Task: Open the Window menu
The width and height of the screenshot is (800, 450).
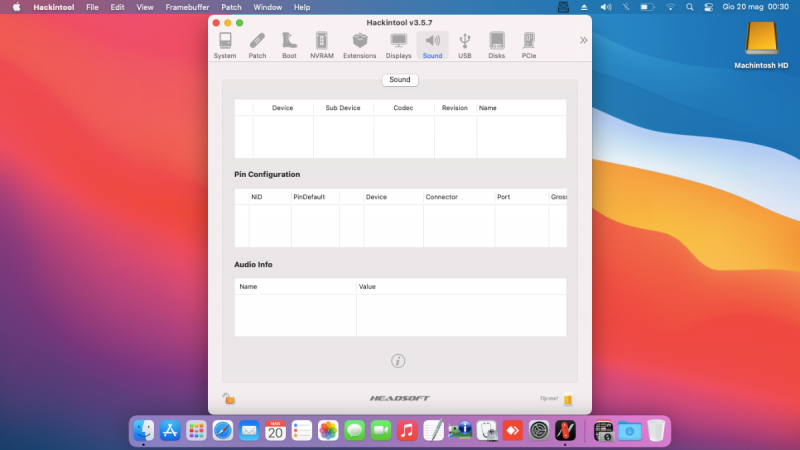Action: [267, 7]
